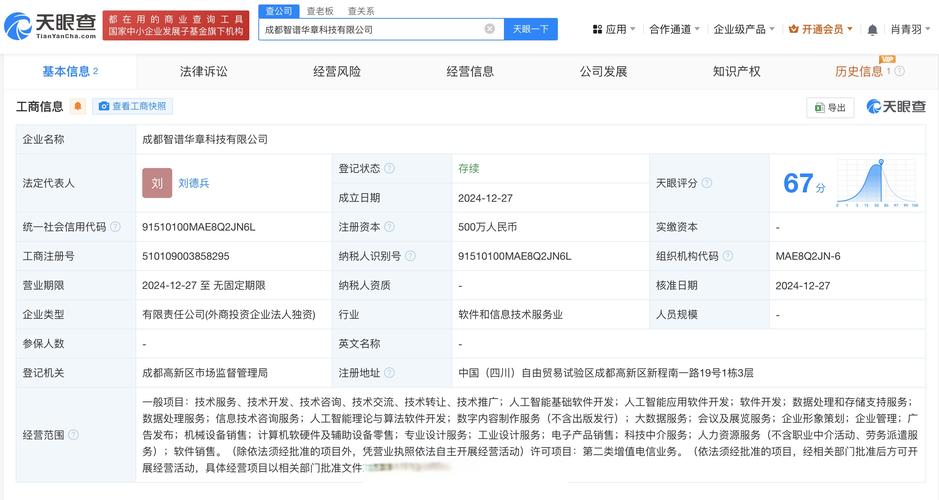Click registration authority 成都高新区市场监督管理局
Viewport: 939px width, 500px height.
click(205, 372)
